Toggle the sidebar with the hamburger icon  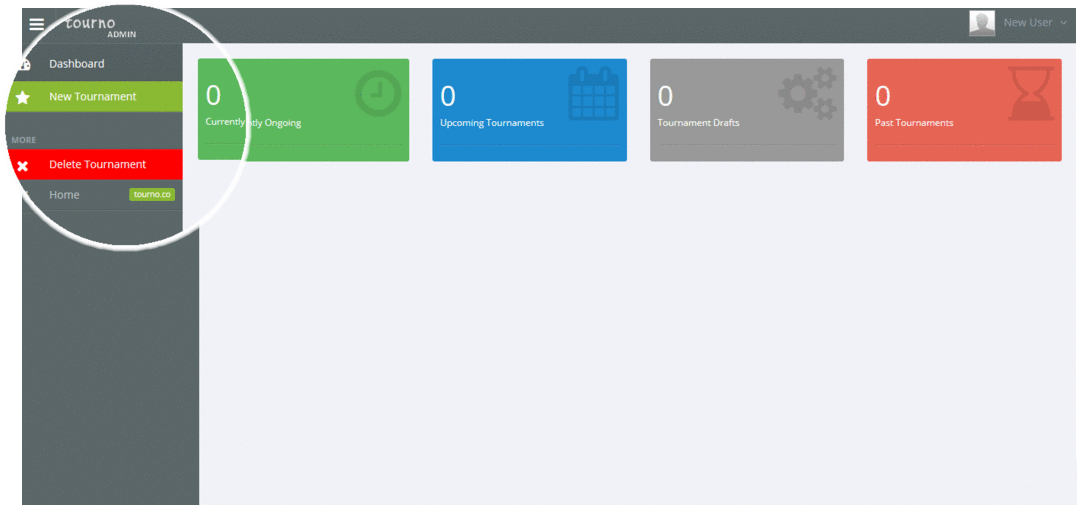[37, 24]
